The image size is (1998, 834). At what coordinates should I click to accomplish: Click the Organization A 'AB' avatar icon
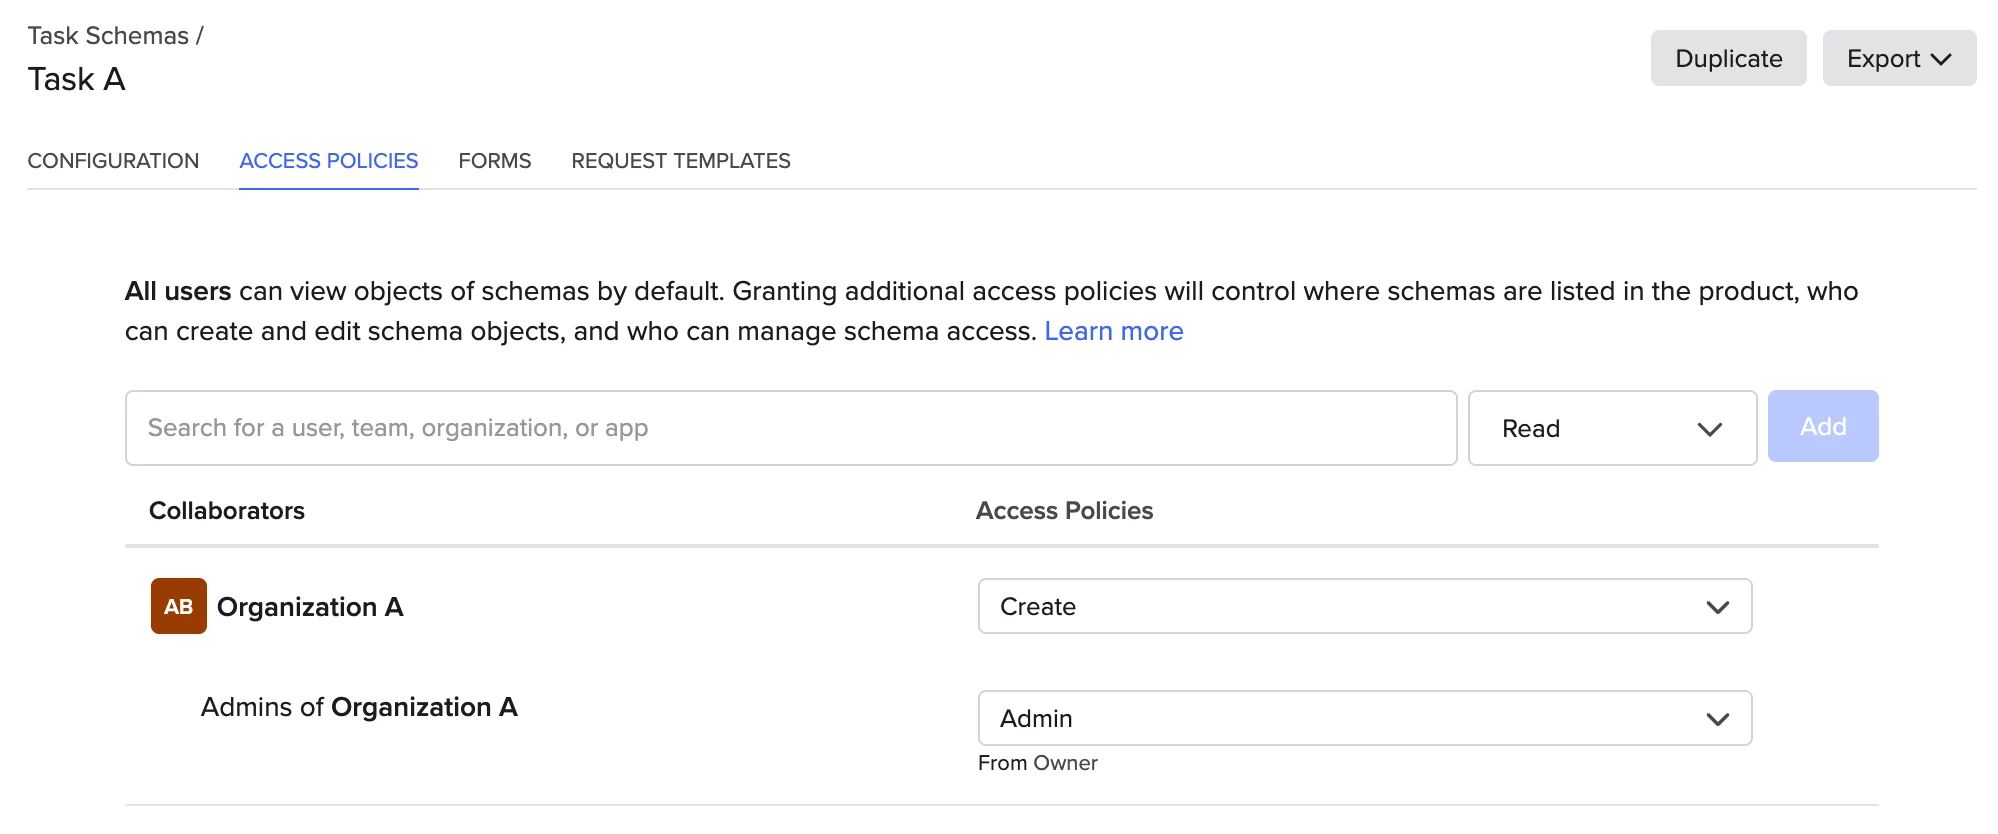(x=179, y=606)
